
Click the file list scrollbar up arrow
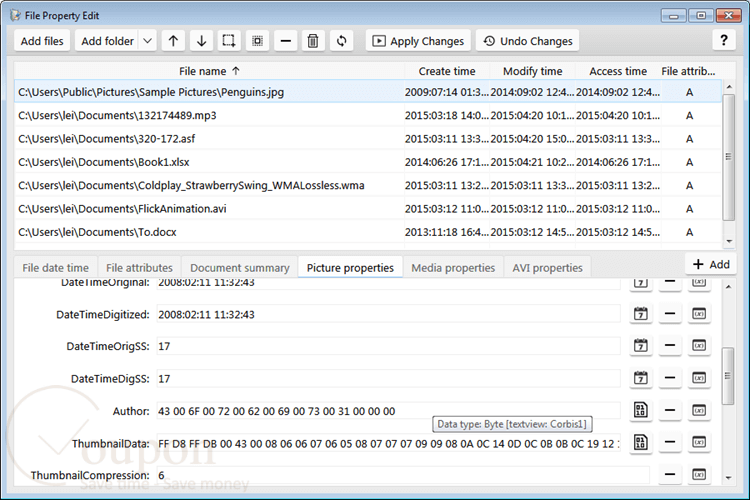pos(729,87)
